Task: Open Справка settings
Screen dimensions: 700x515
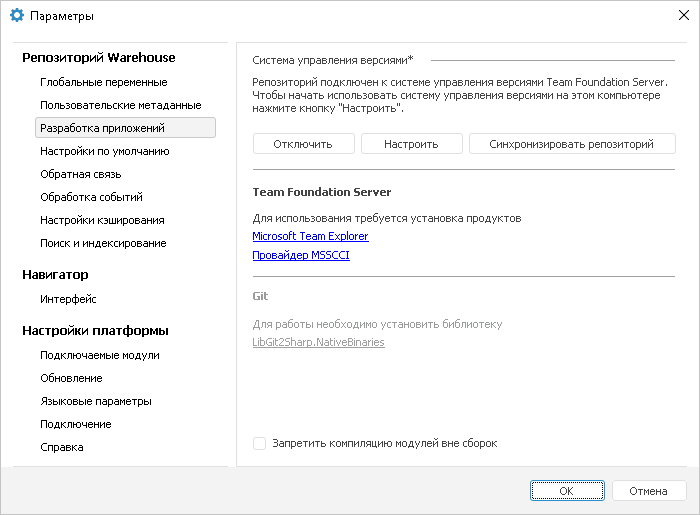Action: coord(62,447)
